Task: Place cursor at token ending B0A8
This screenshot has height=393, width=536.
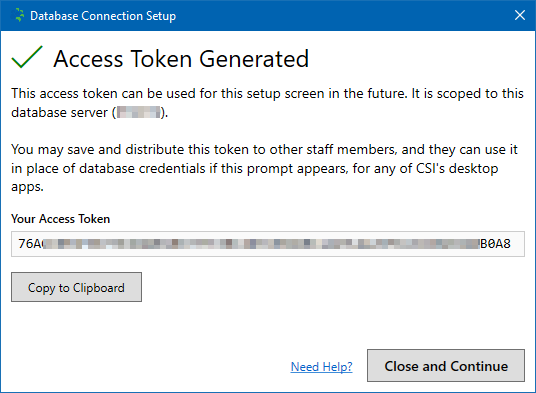Action: [x=495, y=244]
